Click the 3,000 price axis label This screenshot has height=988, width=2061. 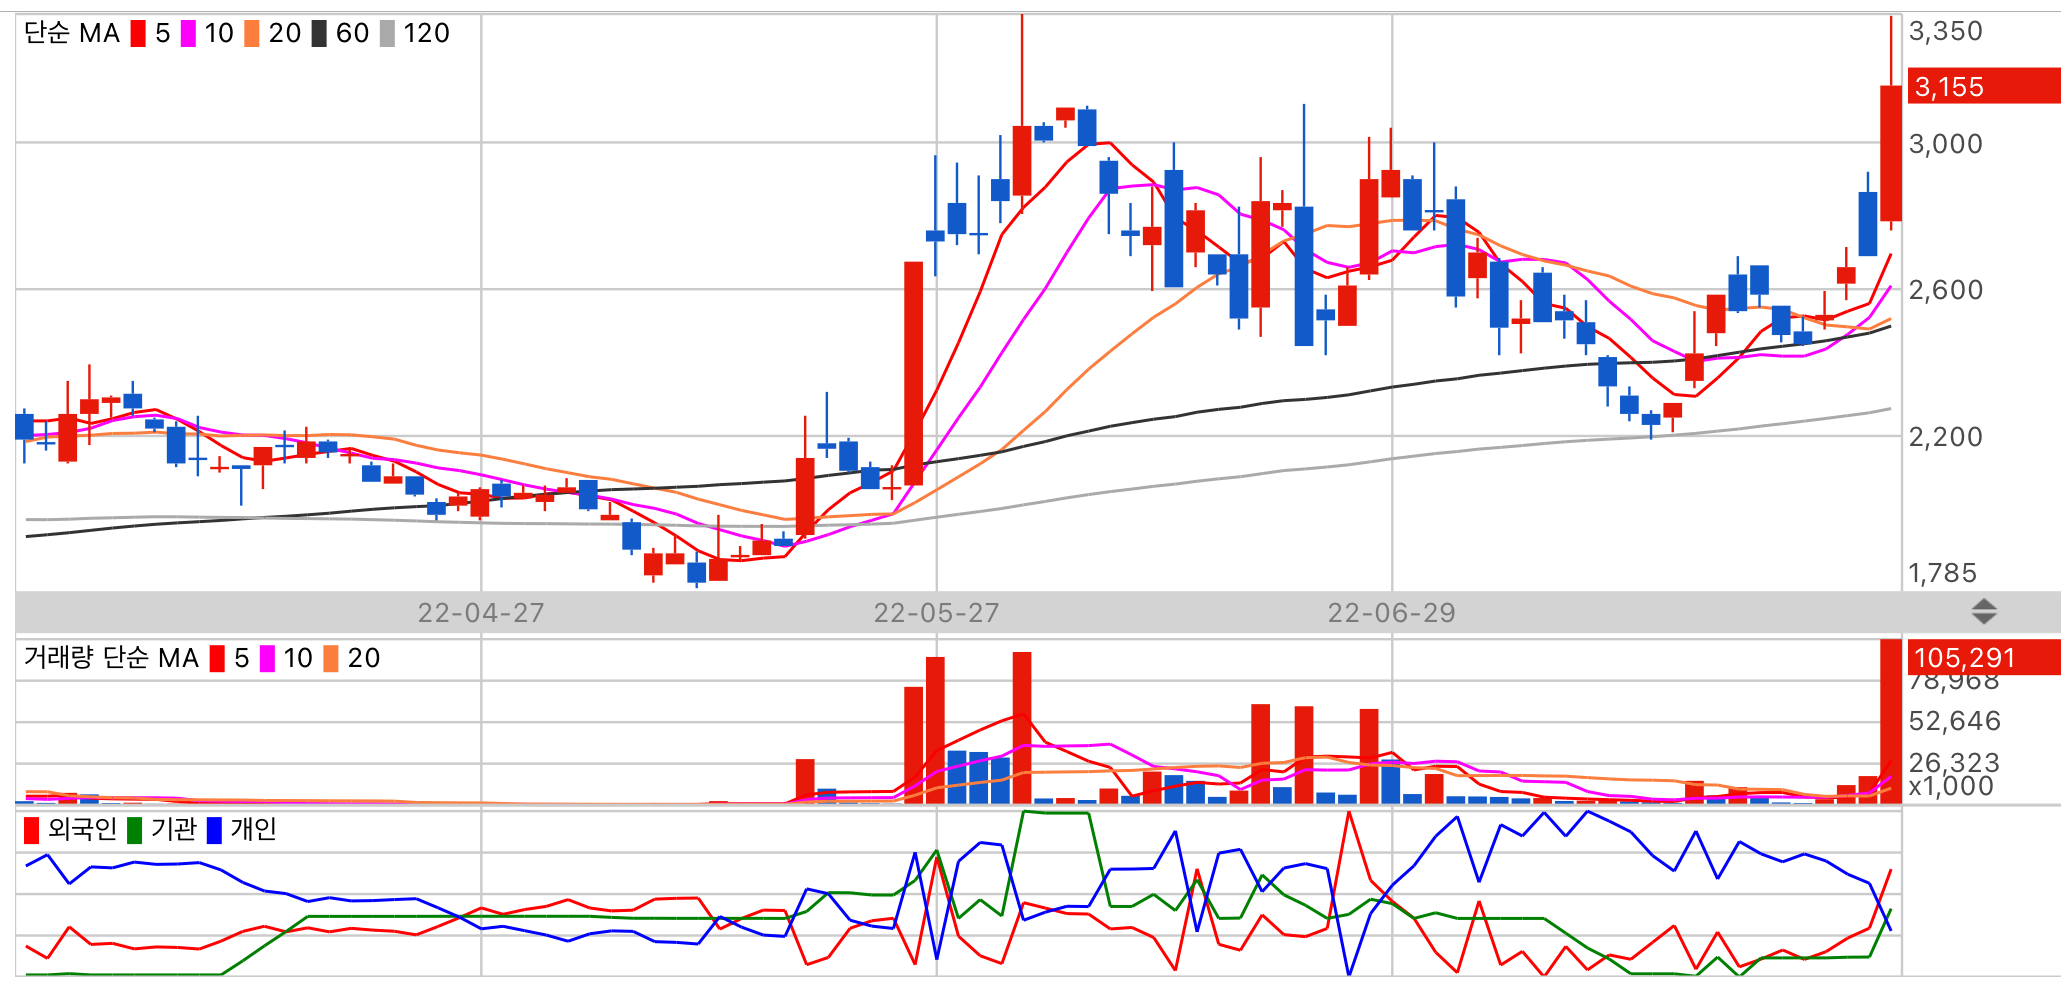(1946, 144)
